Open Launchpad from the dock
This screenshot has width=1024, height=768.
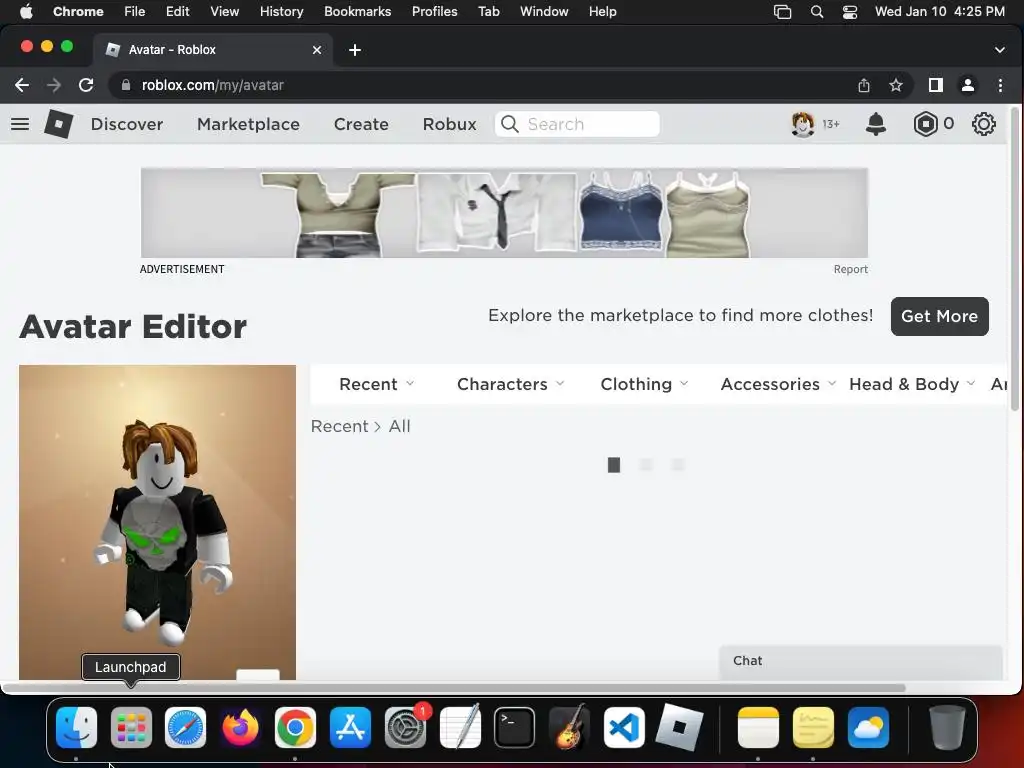[131, 728]
